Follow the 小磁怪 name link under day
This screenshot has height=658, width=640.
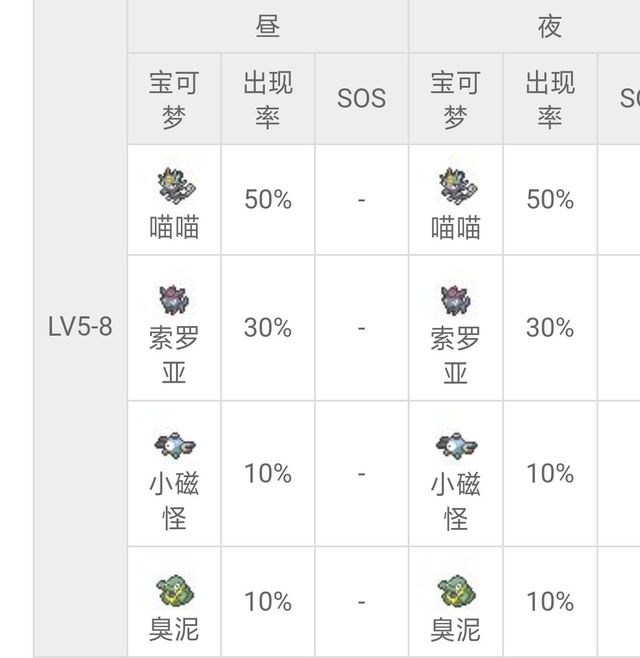coord(174,501)
